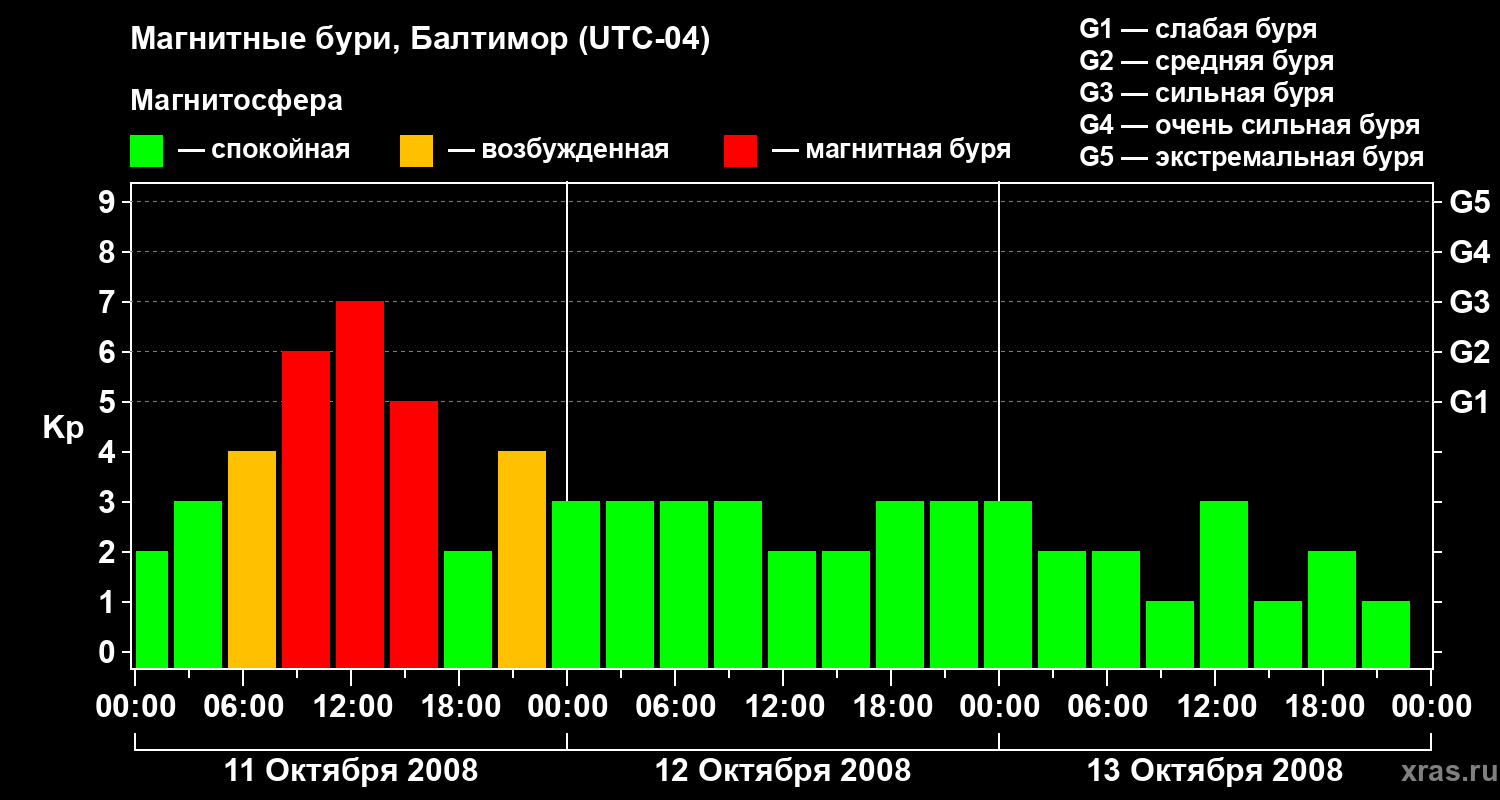The width and height of the screenshot is (1500, 800).
Task: Select the 'G4 — очень сильная буря' line
Action: (1250, 125)
